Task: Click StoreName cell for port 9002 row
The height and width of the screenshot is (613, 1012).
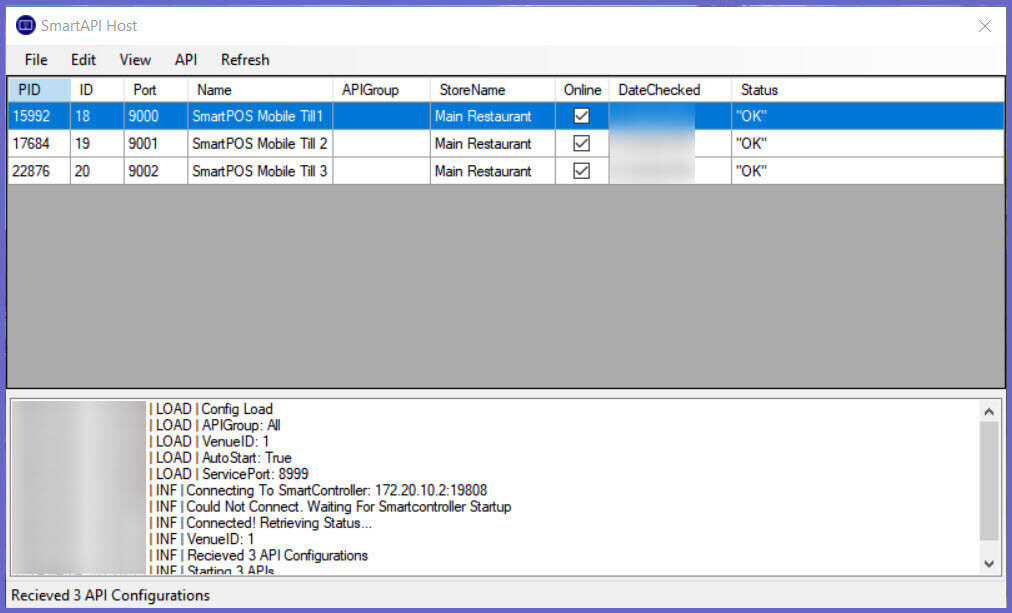Action: [492, 171]
